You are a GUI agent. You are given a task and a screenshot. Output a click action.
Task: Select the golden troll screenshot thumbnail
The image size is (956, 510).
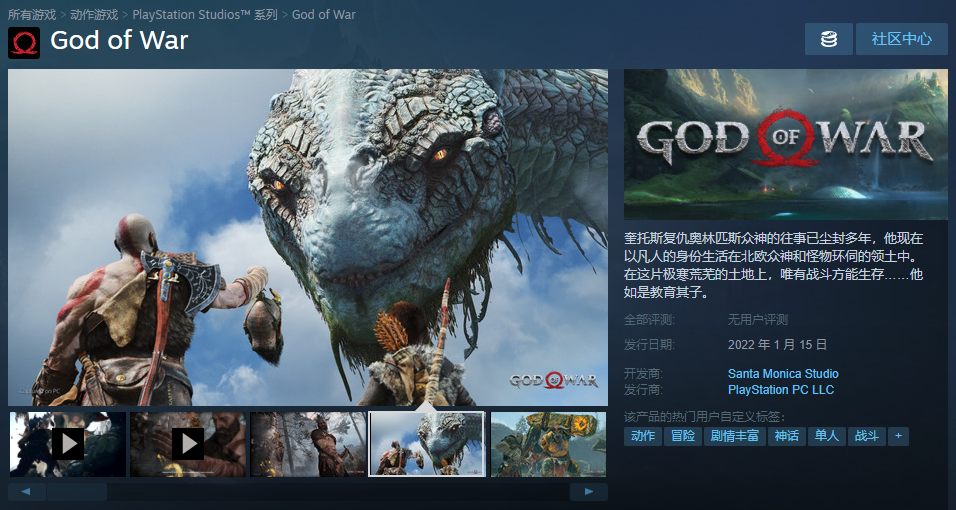tap(548, 444)
